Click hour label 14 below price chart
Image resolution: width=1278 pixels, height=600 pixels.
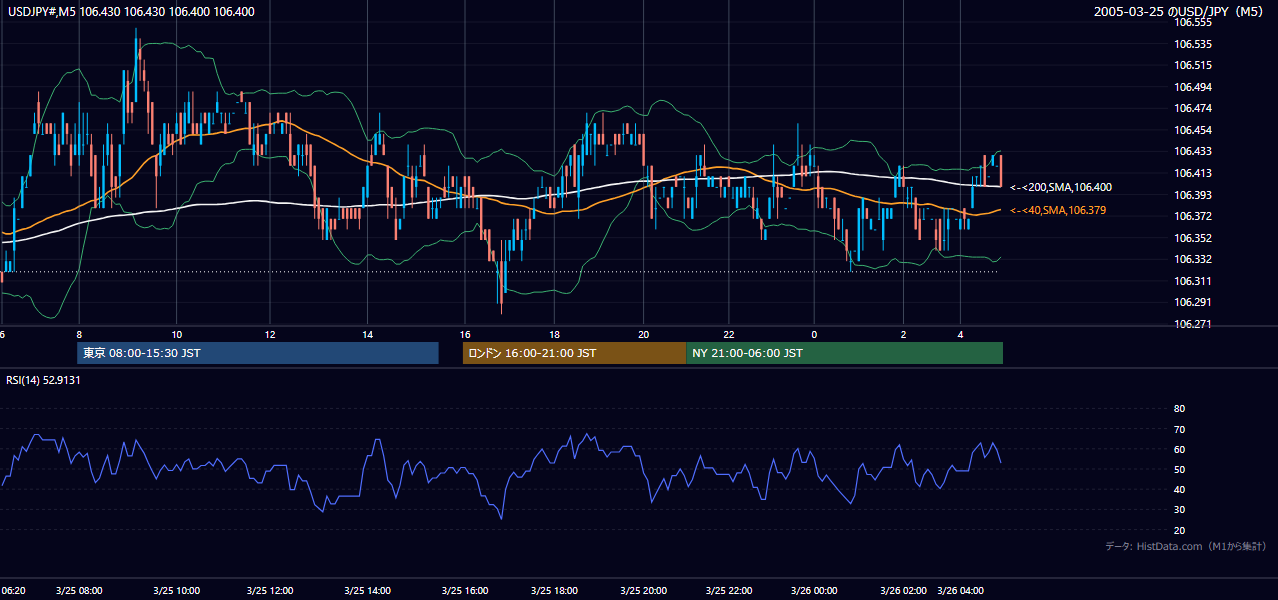[368, 334]
